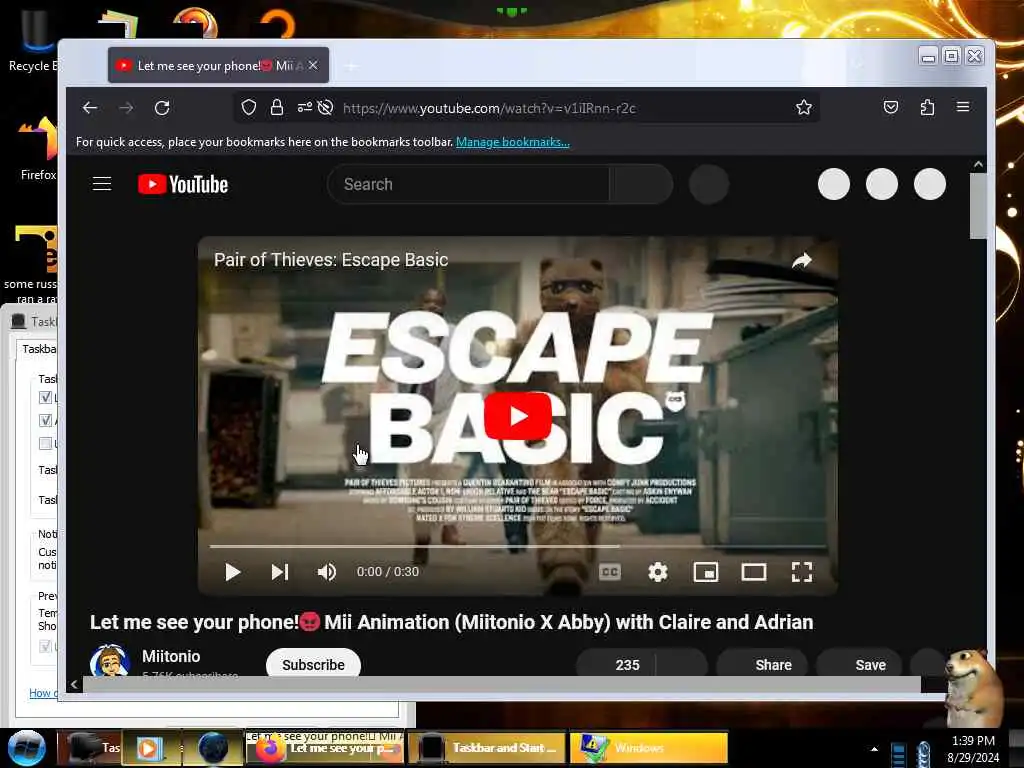Show hidden tray icons arrow
The height and width of the screenshot is (768, 1024).
[874, 749]
